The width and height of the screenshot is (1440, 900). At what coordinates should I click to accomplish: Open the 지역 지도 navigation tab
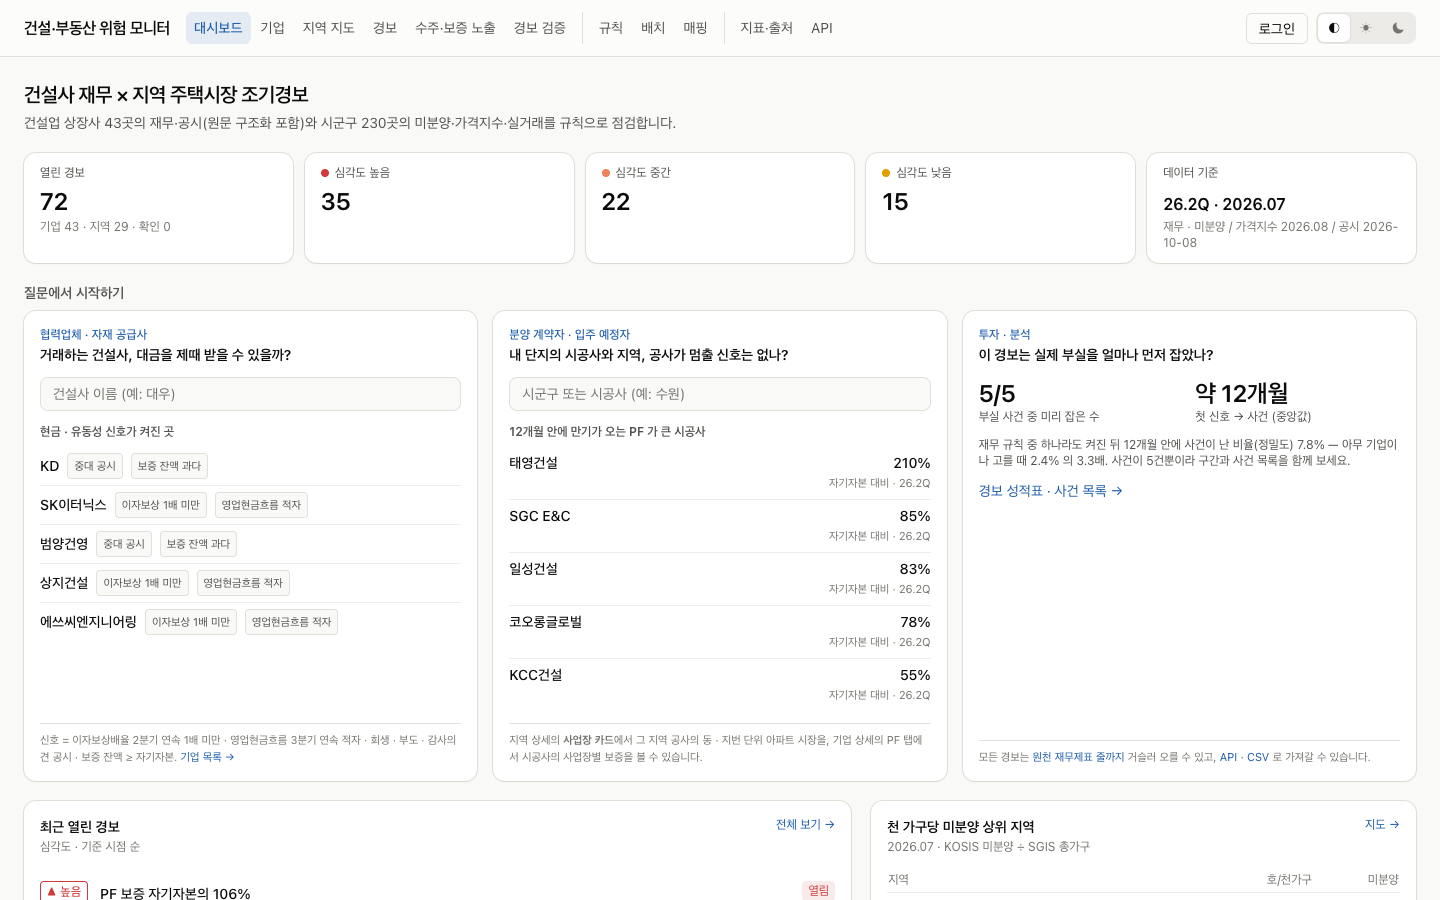click(329, 28)
